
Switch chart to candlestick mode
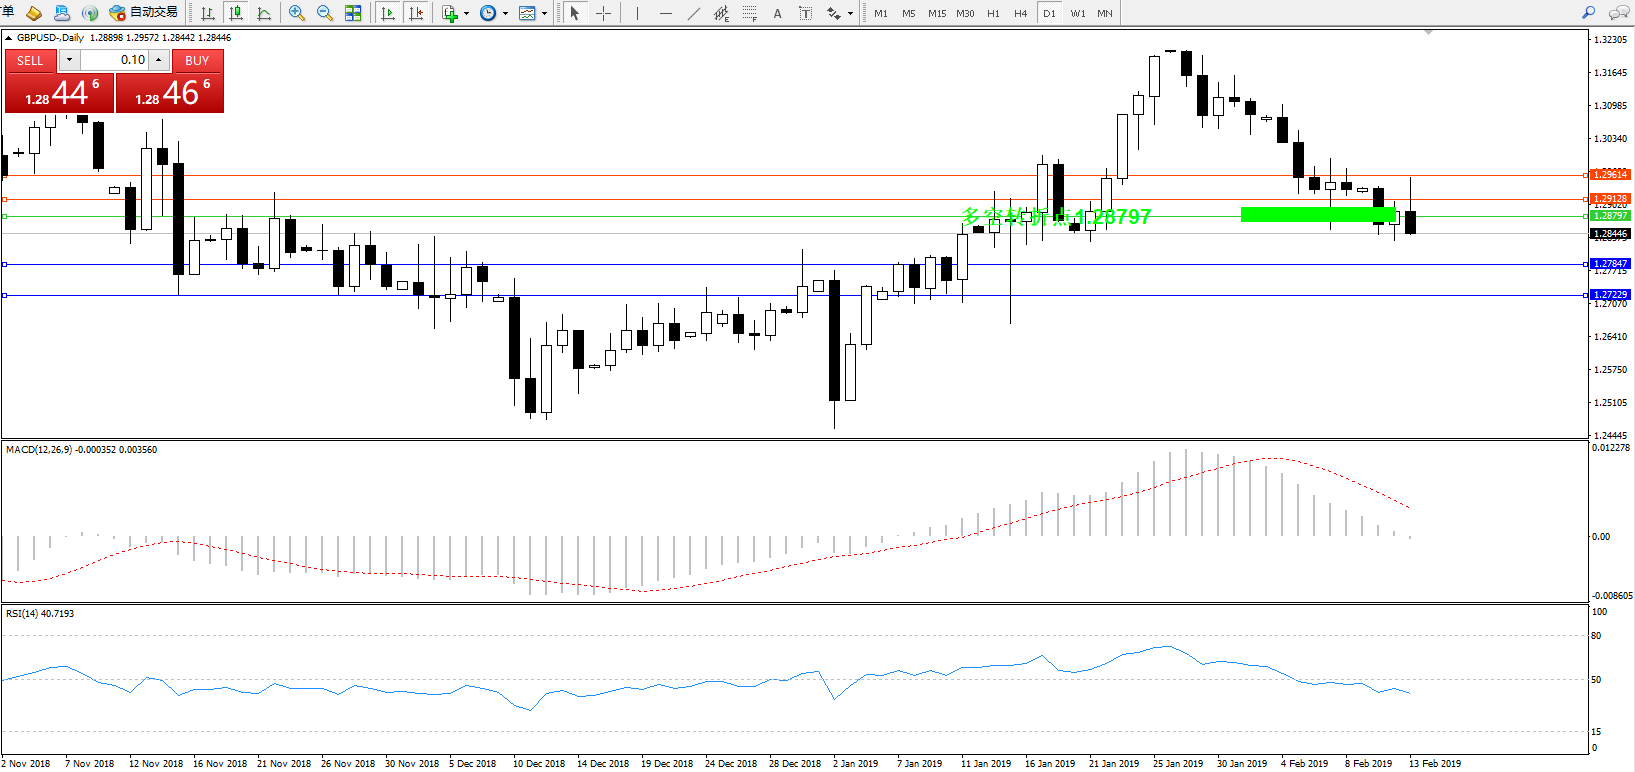tap(236, 13)
